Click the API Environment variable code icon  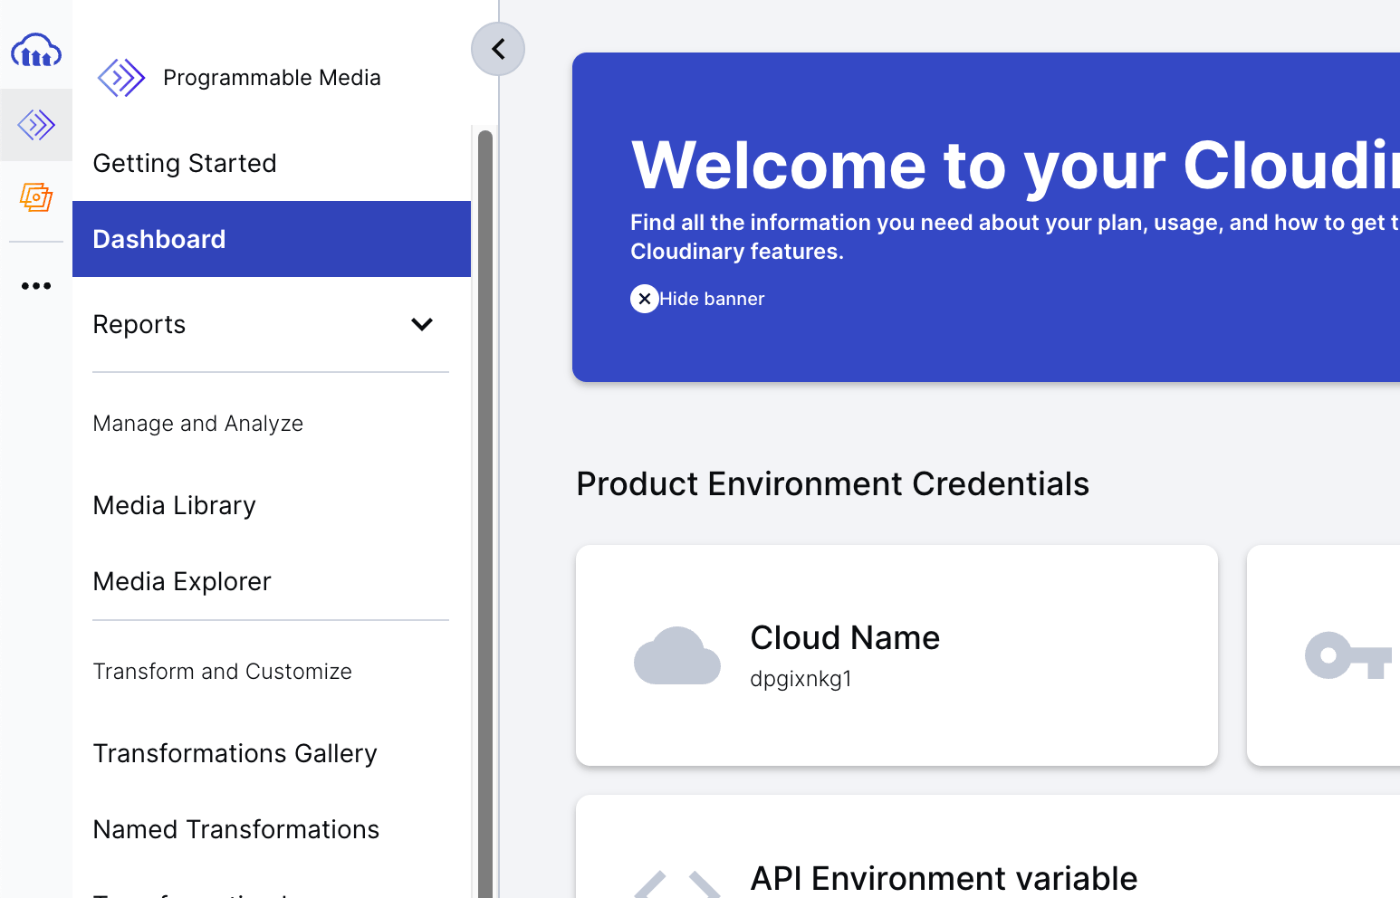677,884
